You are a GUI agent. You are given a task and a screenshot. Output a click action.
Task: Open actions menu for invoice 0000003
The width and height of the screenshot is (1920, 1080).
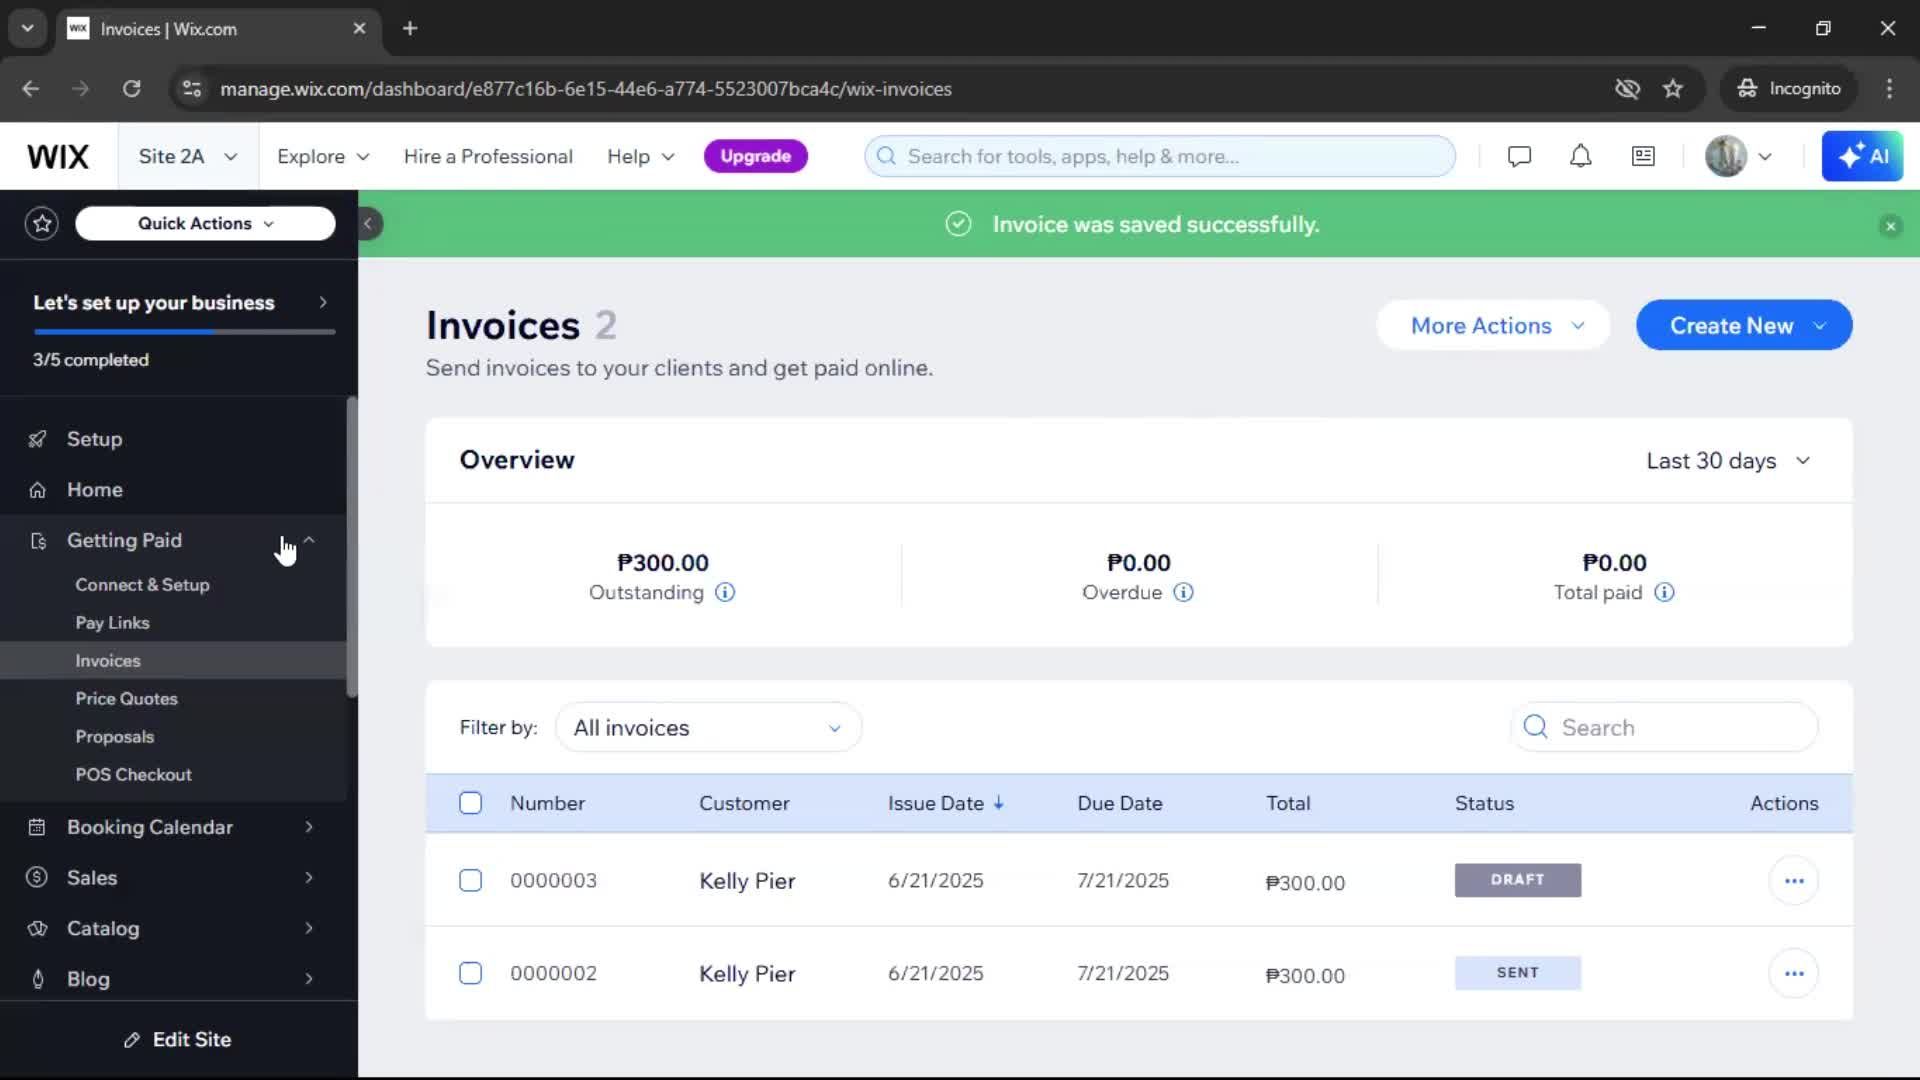tap(1794, 881)
